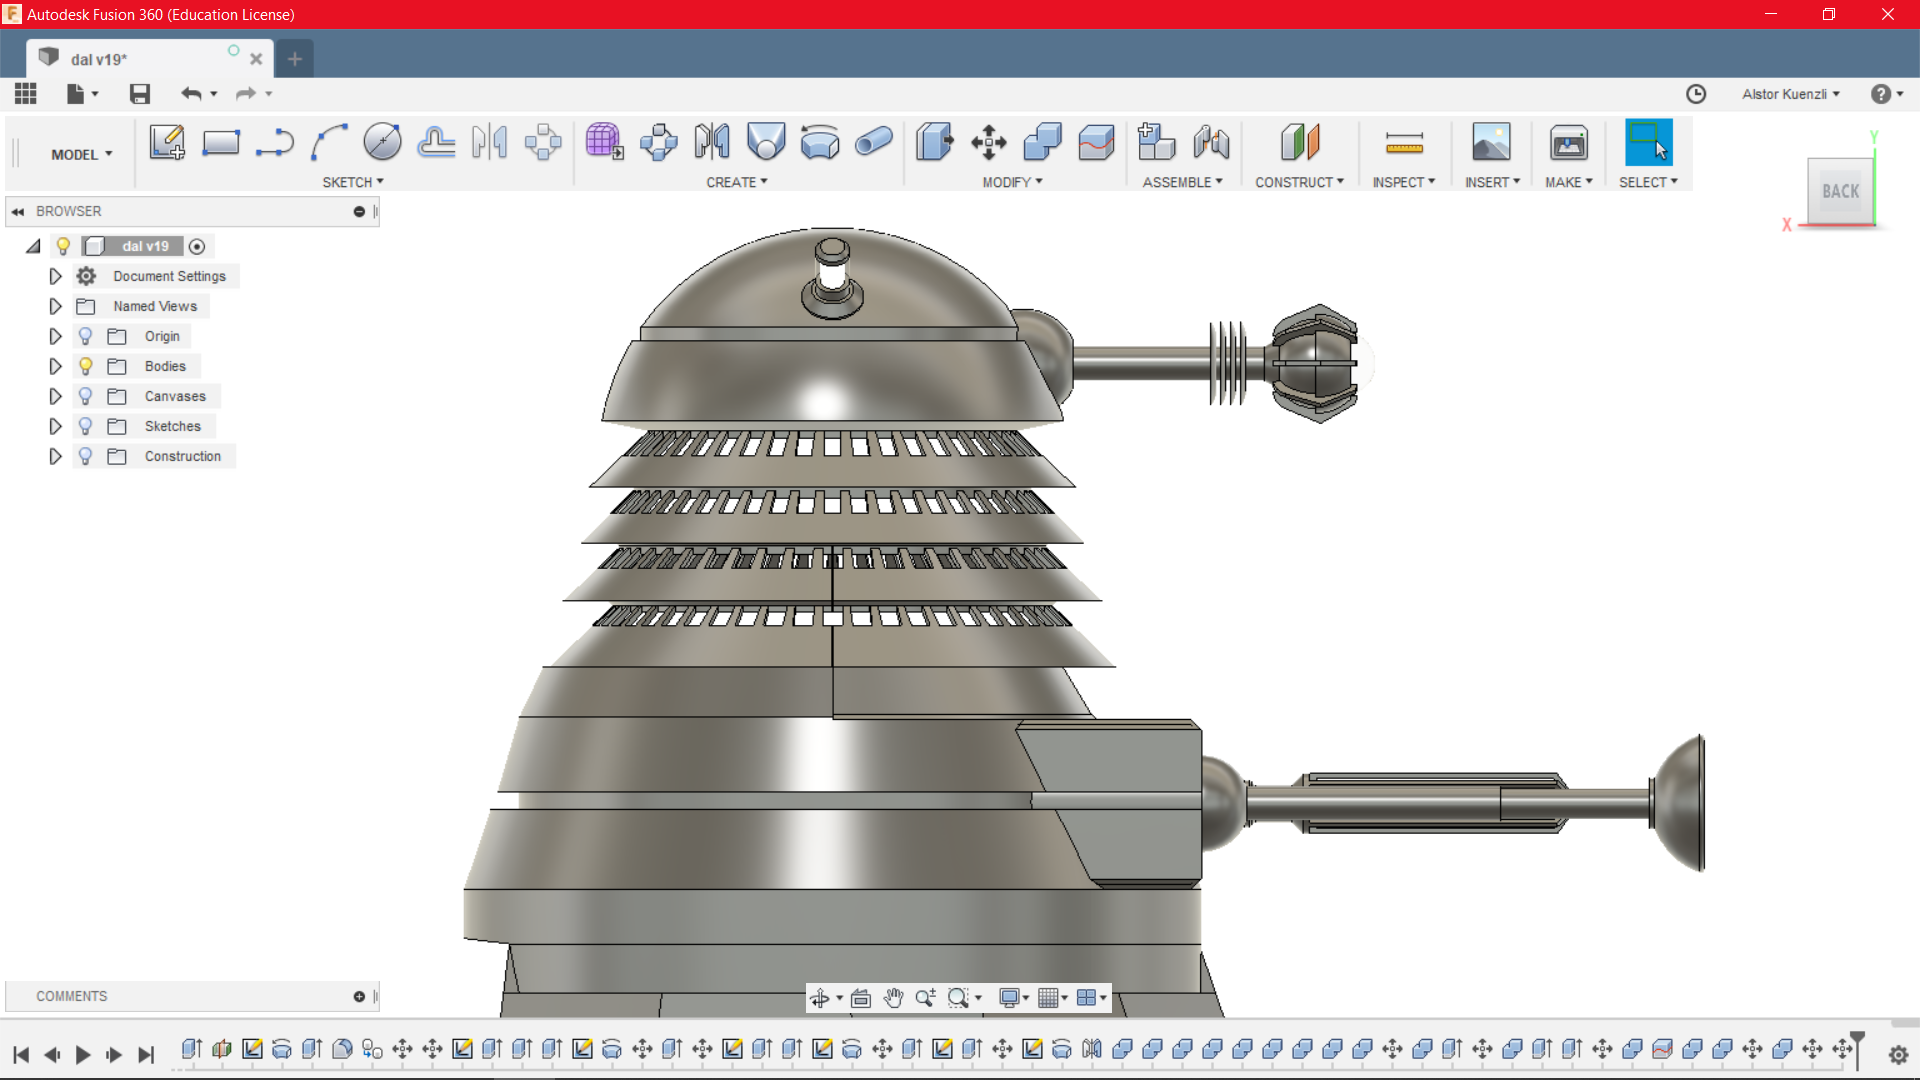Open the Help question mark menu
Image resolution: width=1920 pixels, height=1080 pixels.
[x=1887, y=94]
